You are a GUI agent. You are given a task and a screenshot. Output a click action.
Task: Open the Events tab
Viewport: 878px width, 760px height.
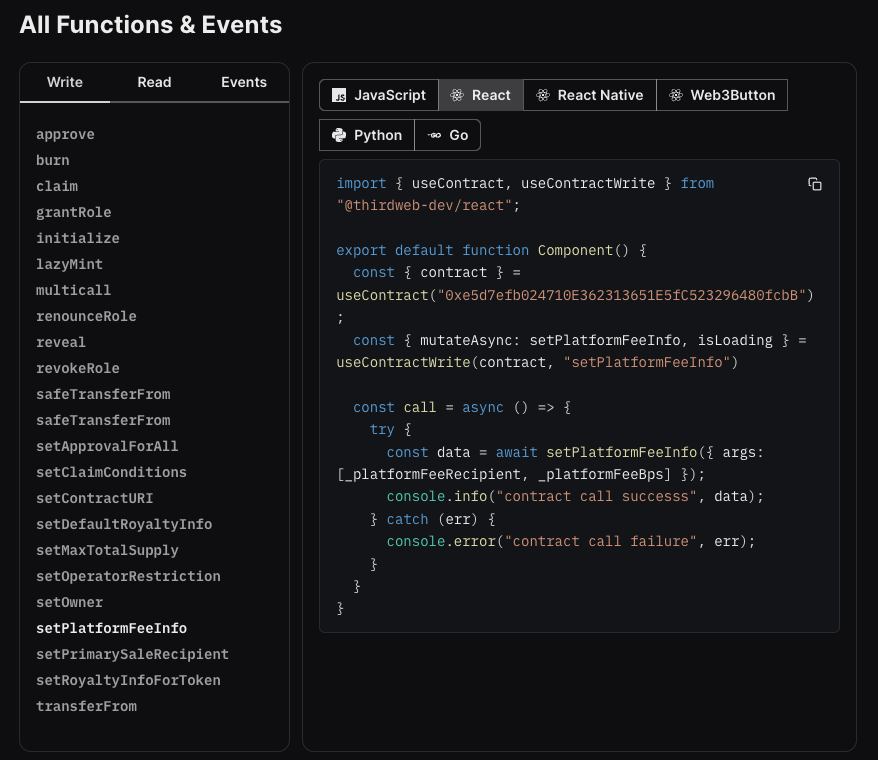[244, 82]
